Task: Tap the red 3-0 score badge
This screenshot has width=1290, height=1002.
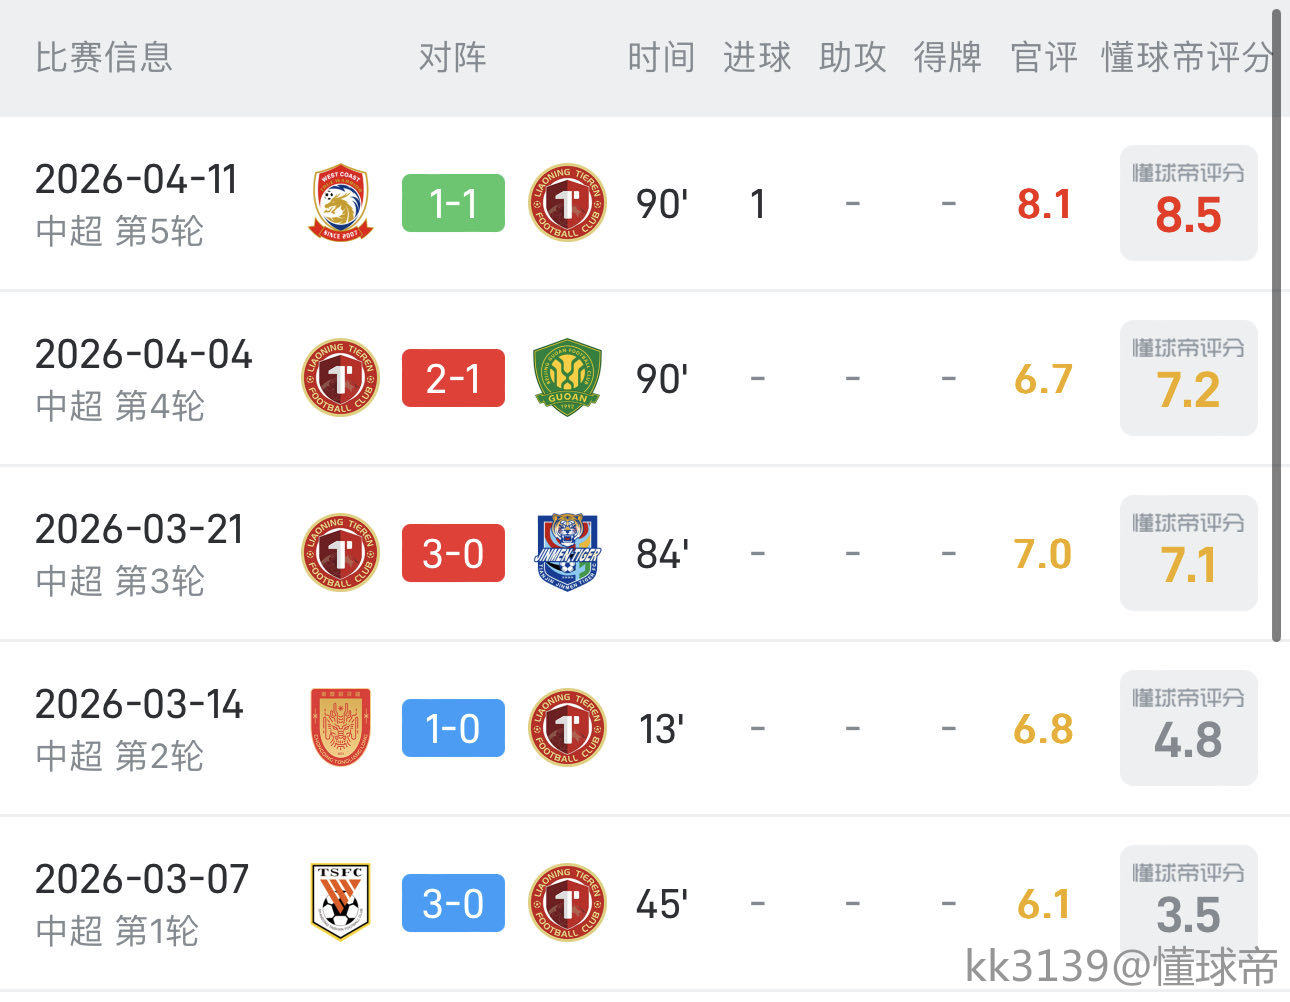Action: tap(453, 553)
